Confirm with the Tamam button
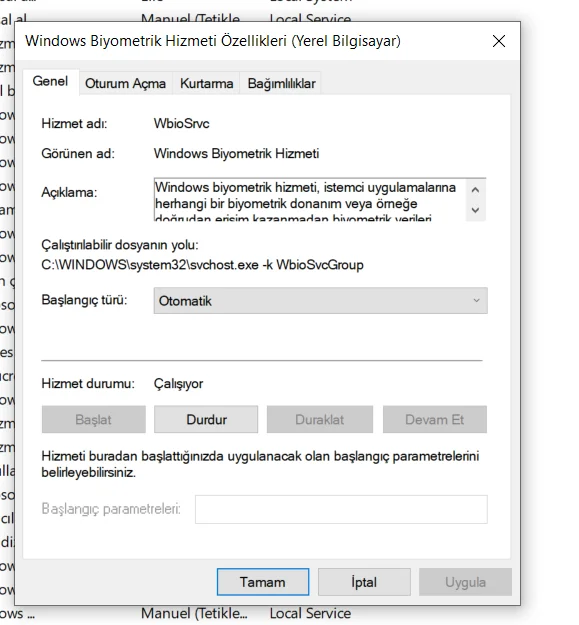 (x=263, y=582)
